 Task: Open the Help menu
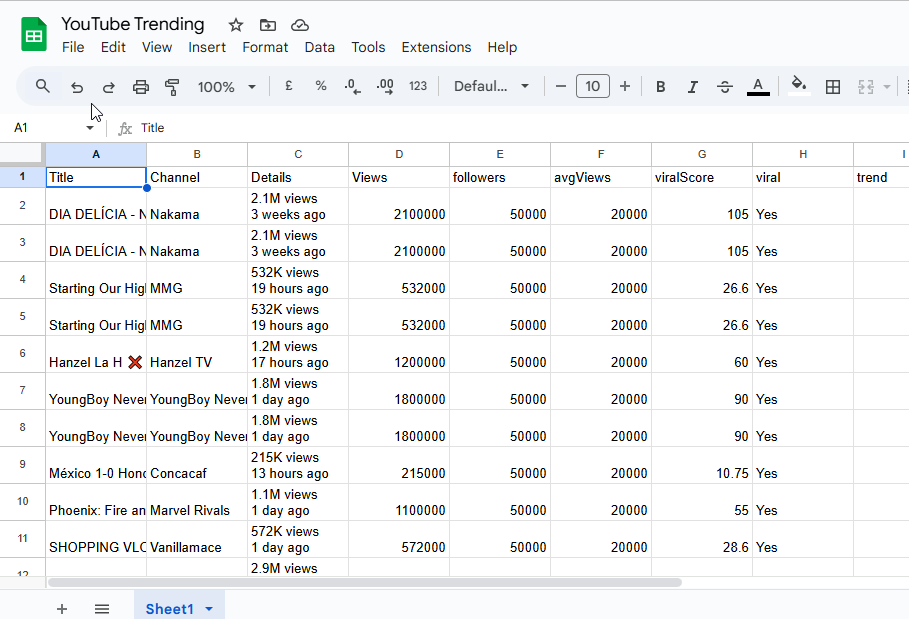[x=502, y=47]
